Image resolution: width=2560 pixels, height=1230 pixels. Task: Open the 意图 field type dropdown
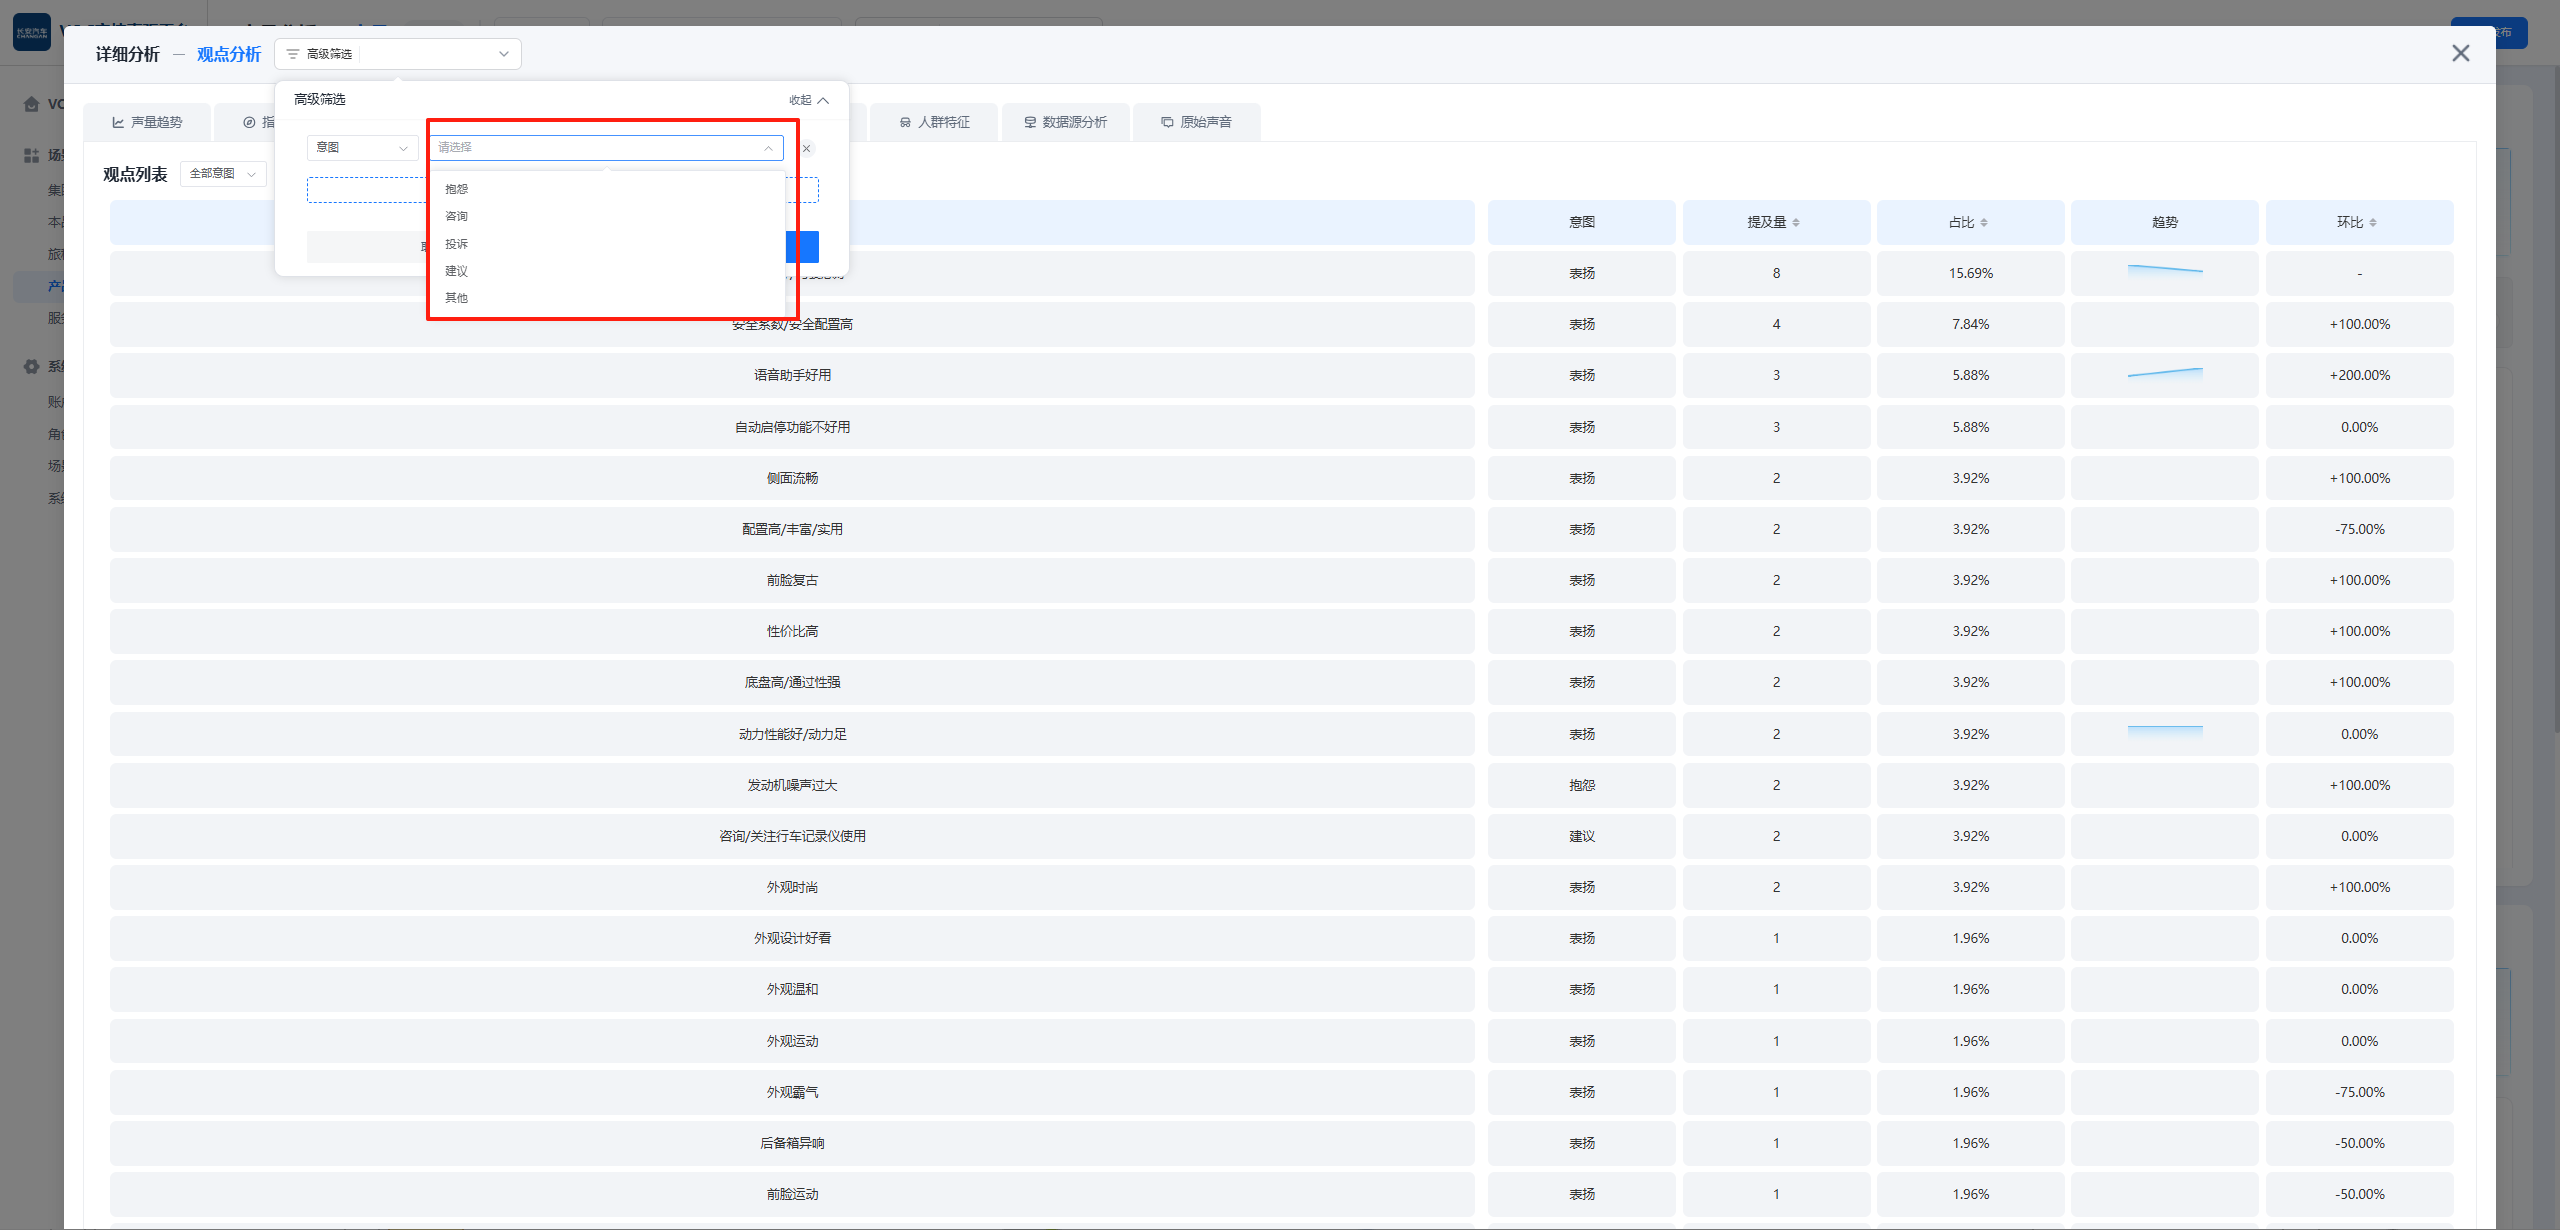(362, 148)
